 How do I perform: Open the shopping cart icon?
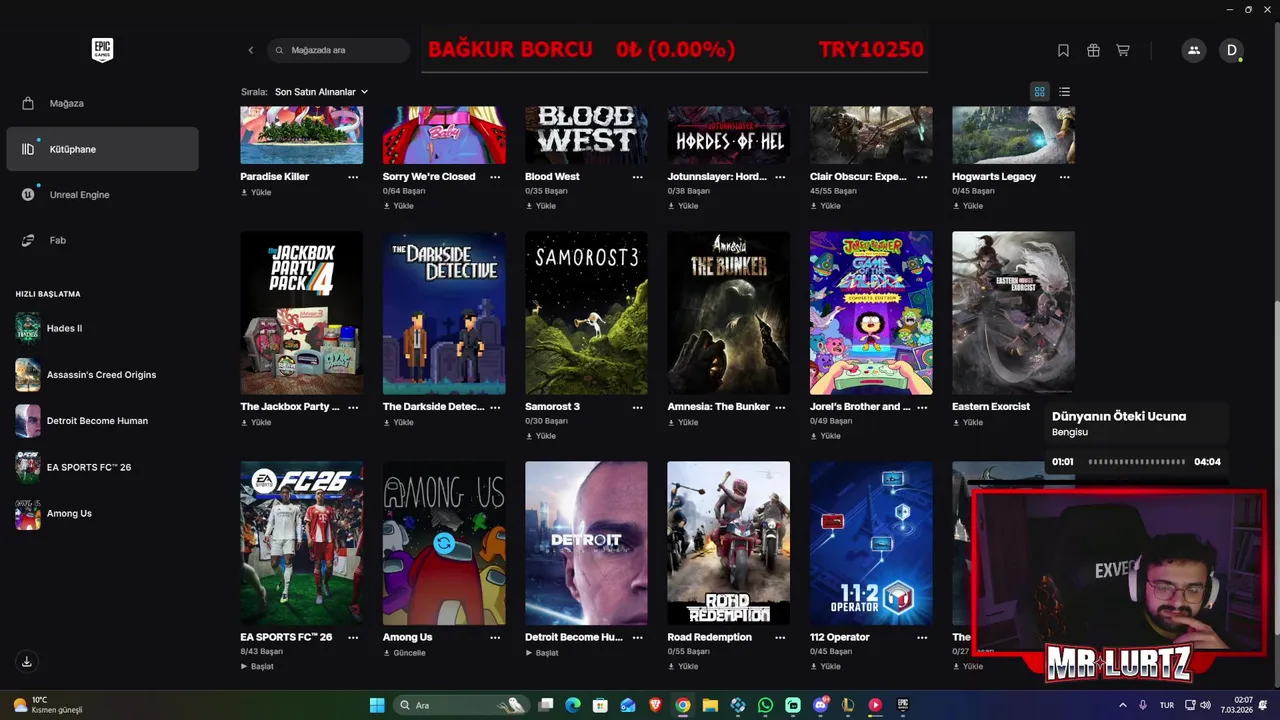1123,50
